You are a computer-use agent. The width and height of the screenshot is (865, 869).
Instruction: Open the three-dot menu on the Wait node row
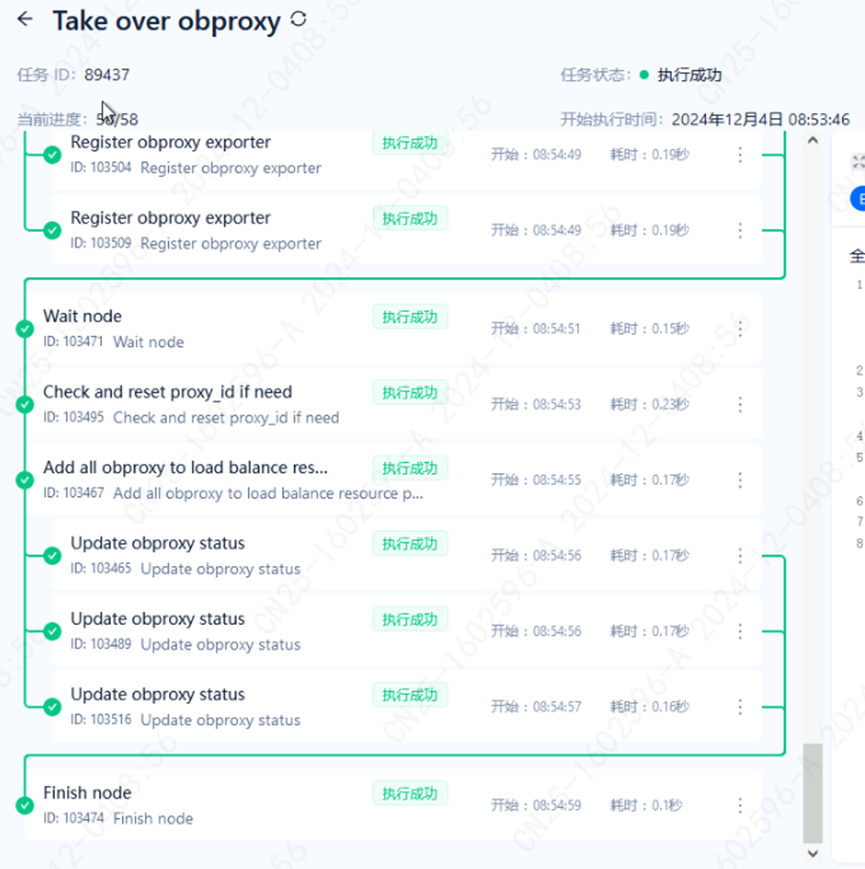pos(740,329)
